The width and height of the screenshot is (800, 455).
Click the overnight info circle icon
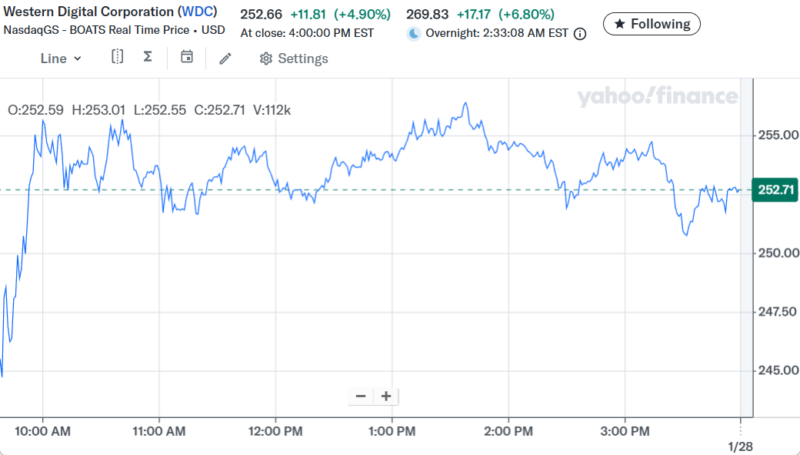click(580, 33)
